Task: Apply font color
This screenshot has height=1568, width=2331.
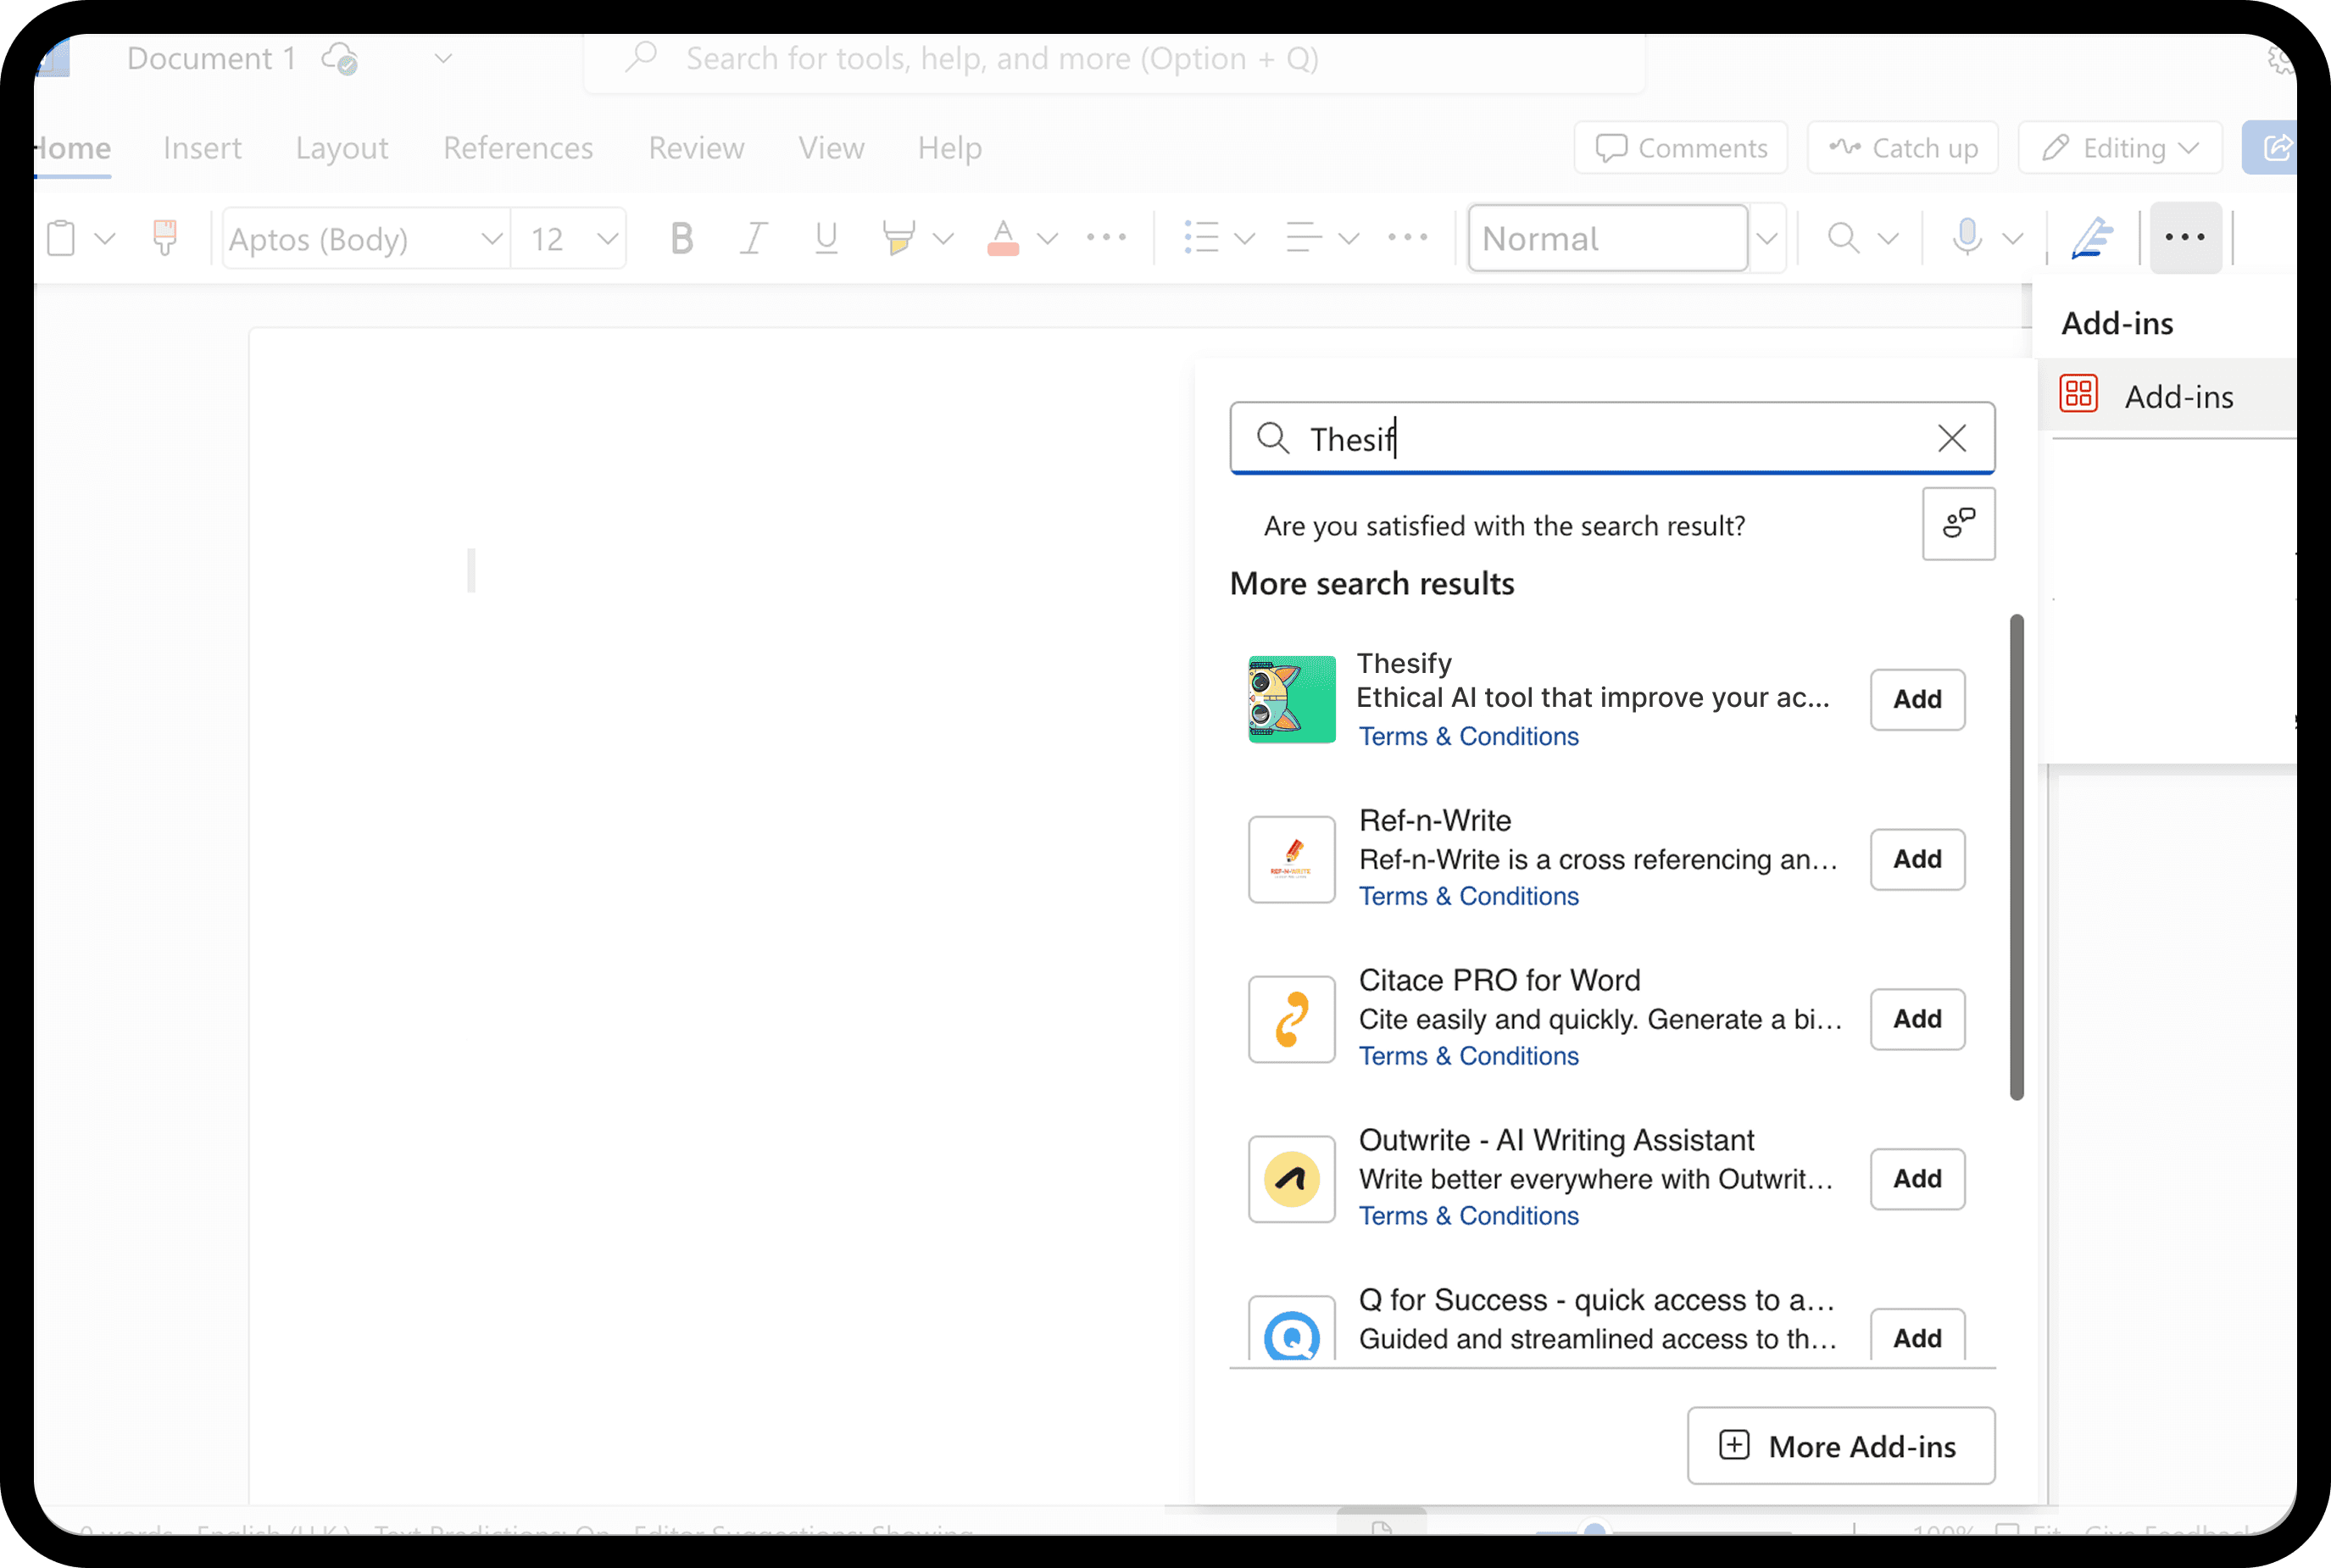Action: click(1002, 238)
